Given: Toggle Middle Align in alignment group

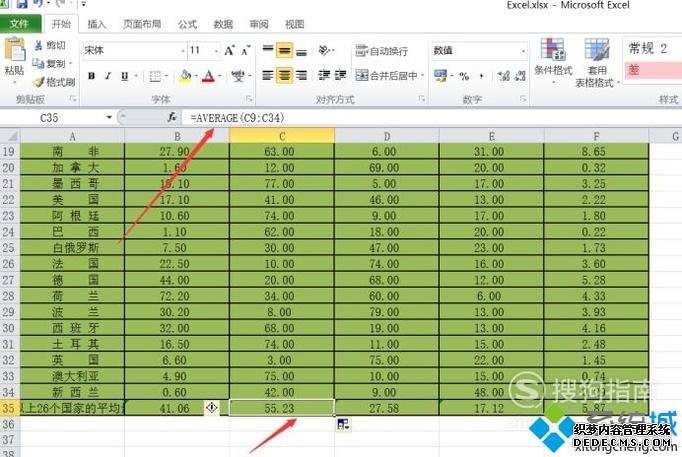Looking at the screenshot, I should pyautogui.click(x=284, y=50).
